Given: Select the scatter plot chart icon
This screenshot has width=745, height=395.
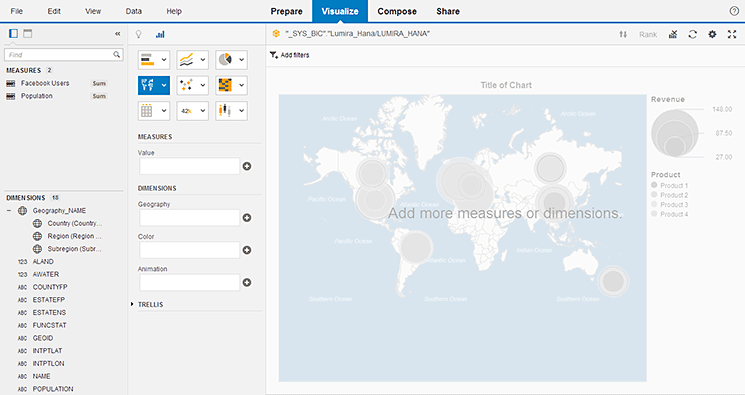Looking at the screenshot, I should (187, 85).
